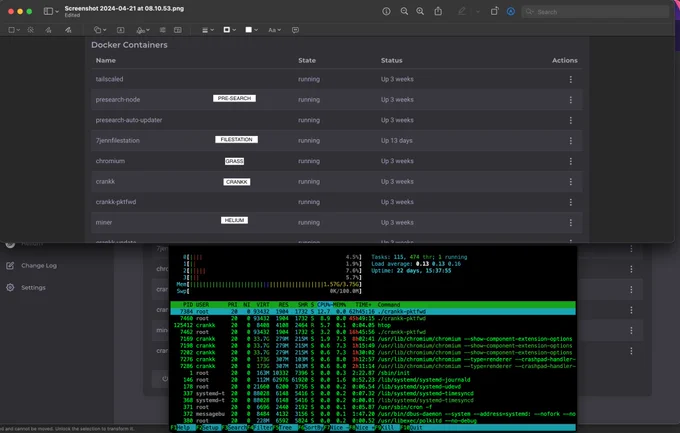The width and height of the screenshot is (680, 433).
Task: Open the Shape Style line thickness menu
Action: 208,30
